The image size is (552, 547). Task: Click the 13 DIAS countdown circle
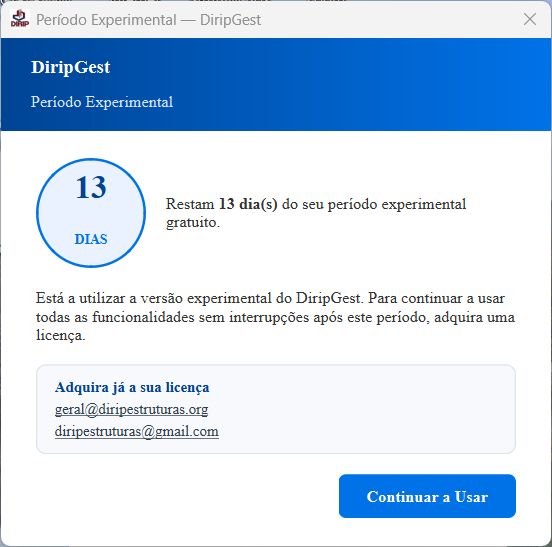91,213
